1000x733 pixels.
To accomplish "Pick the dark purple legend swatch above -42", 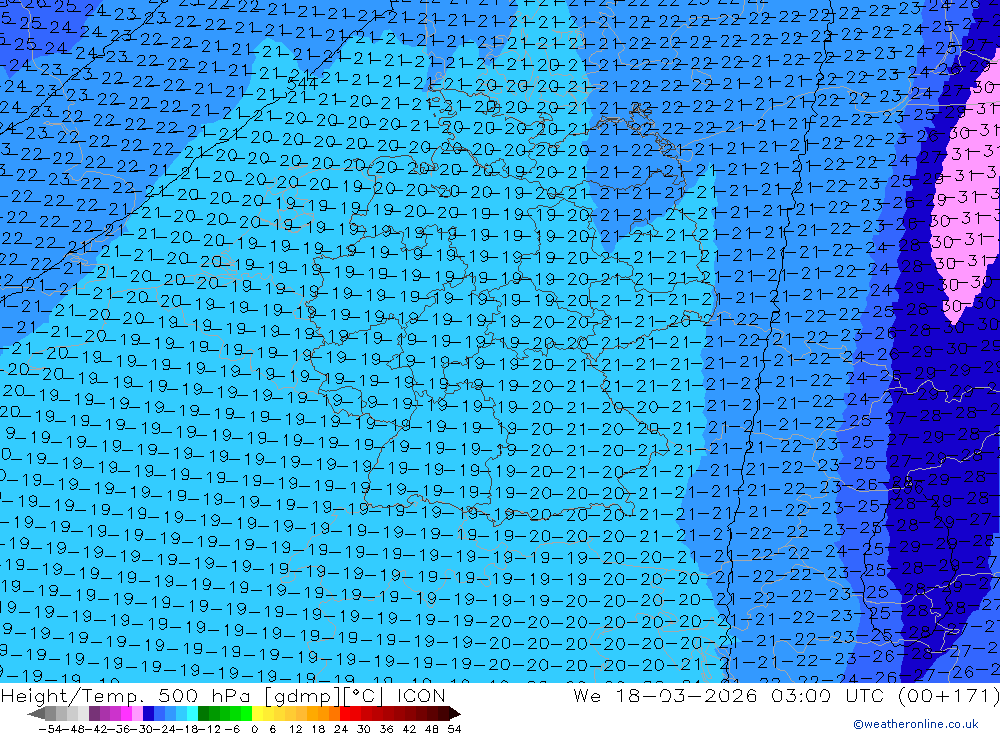I will tap(94, 713).
